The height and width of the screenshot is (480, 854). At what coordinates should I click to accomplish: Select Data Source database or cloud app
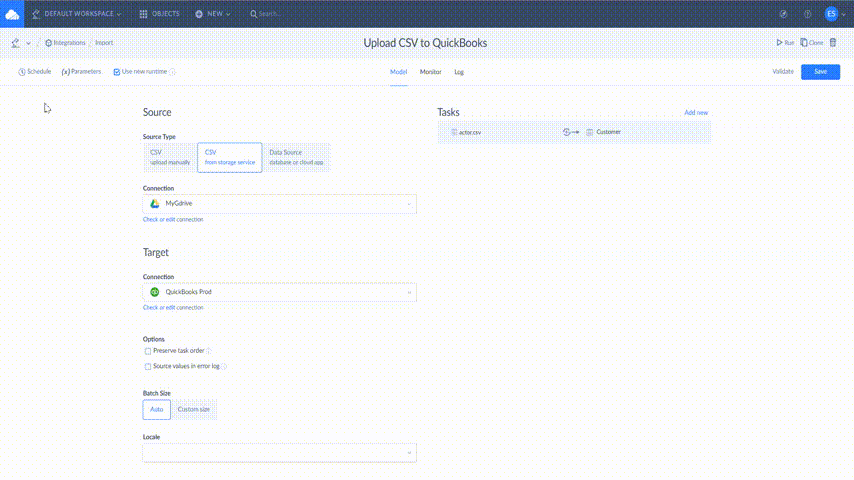click(296, 157)
